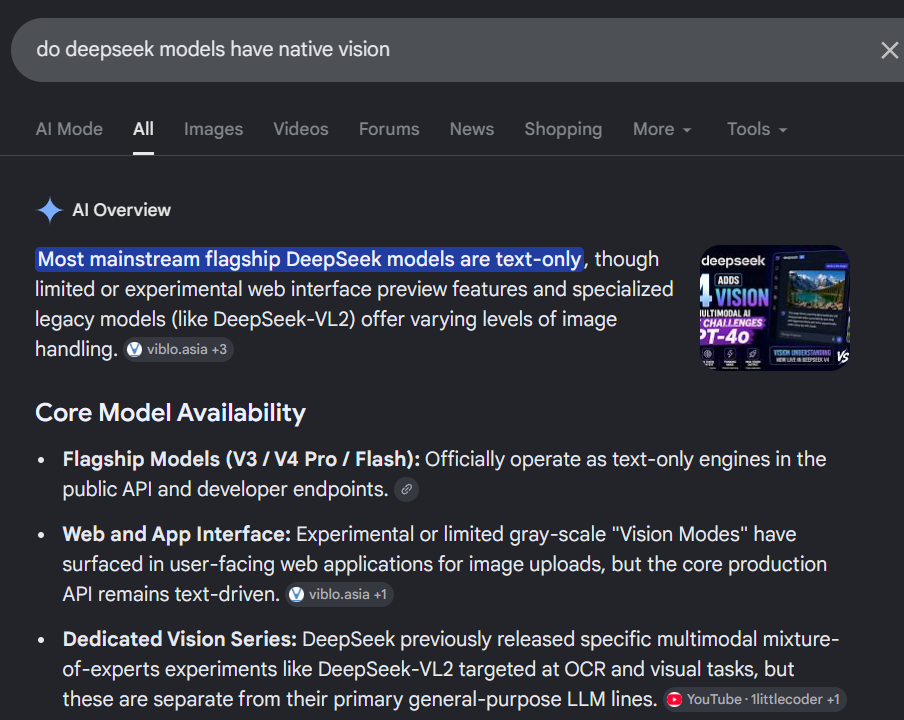Open viblo.asia +1 source chip
The height and width of the screenshot is (720, 904).
pyautogui.click(x=340, y=594)
